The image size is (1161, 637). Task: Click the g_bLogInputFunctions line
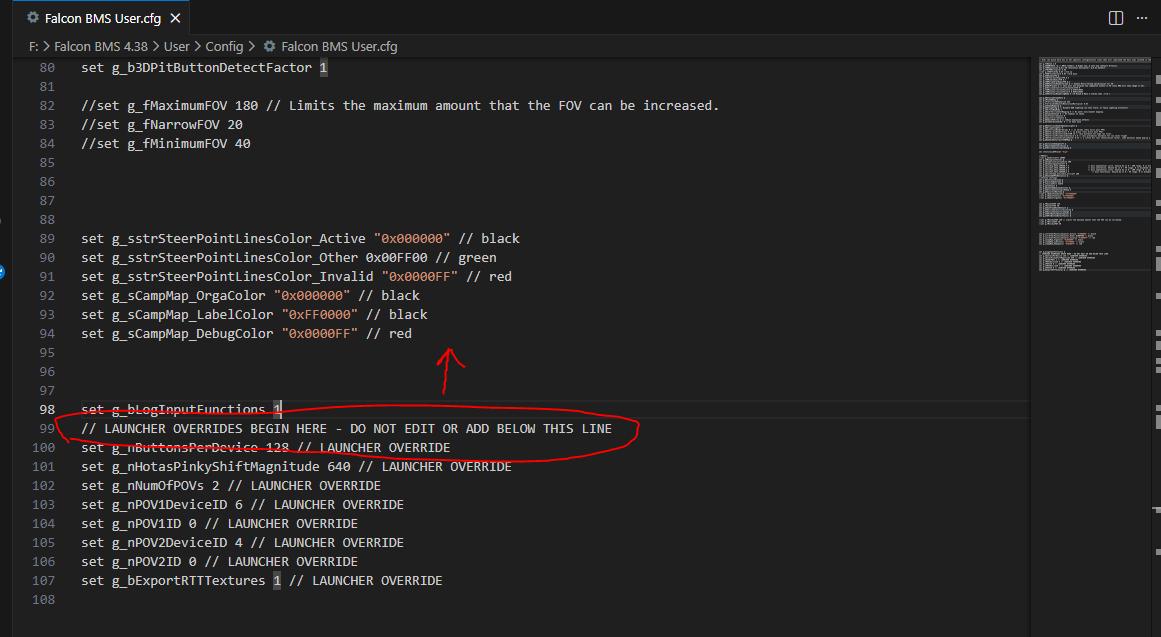pyautogui.click(x=181, y=410)
